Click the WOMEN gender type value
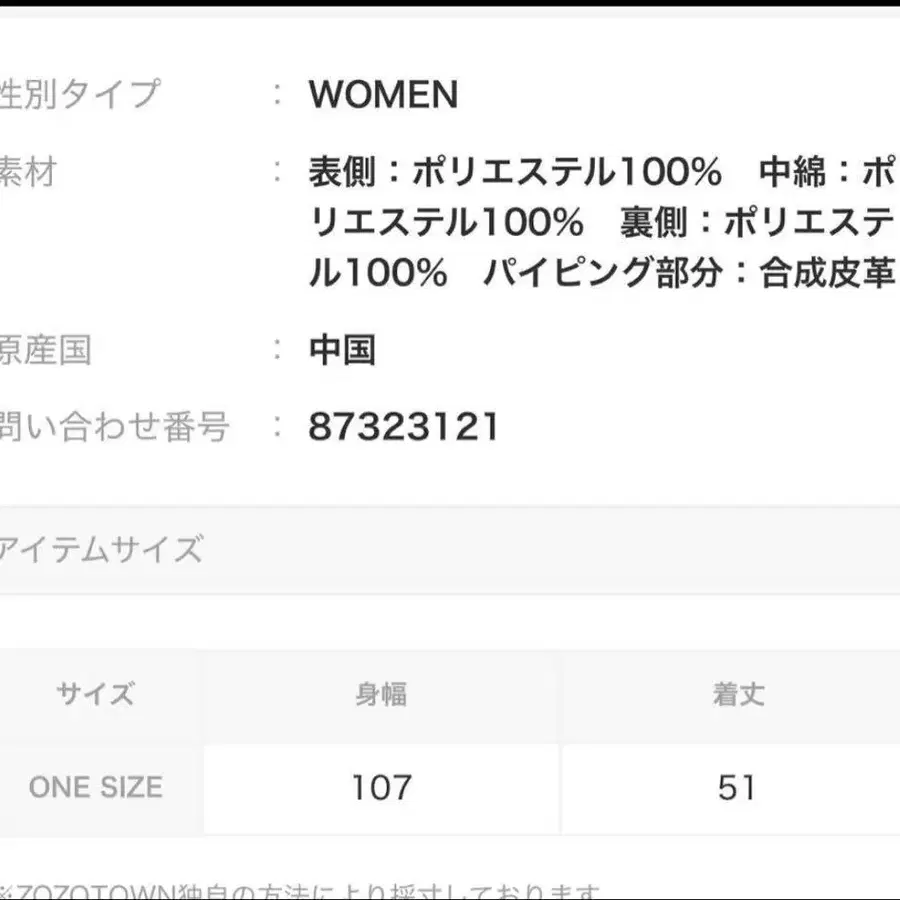 coord(383,95)
